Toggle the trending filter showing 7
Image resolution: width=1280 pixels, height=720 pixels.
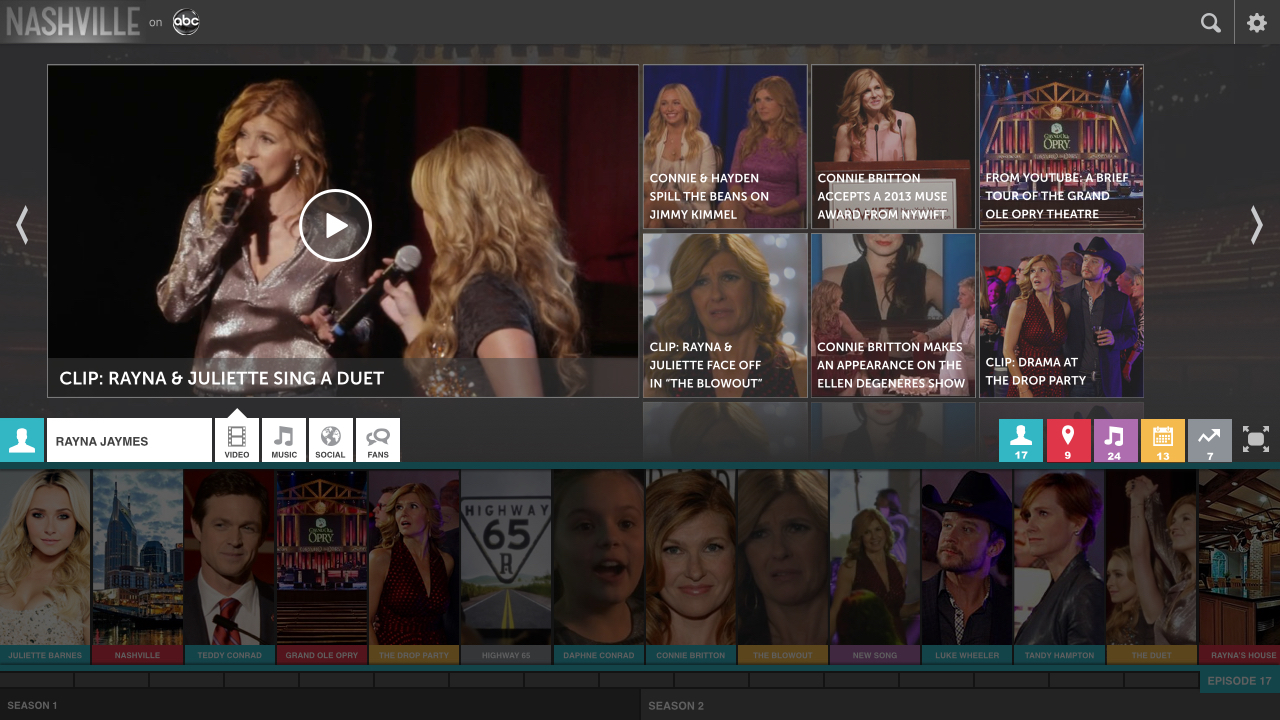click(1209, 440)
